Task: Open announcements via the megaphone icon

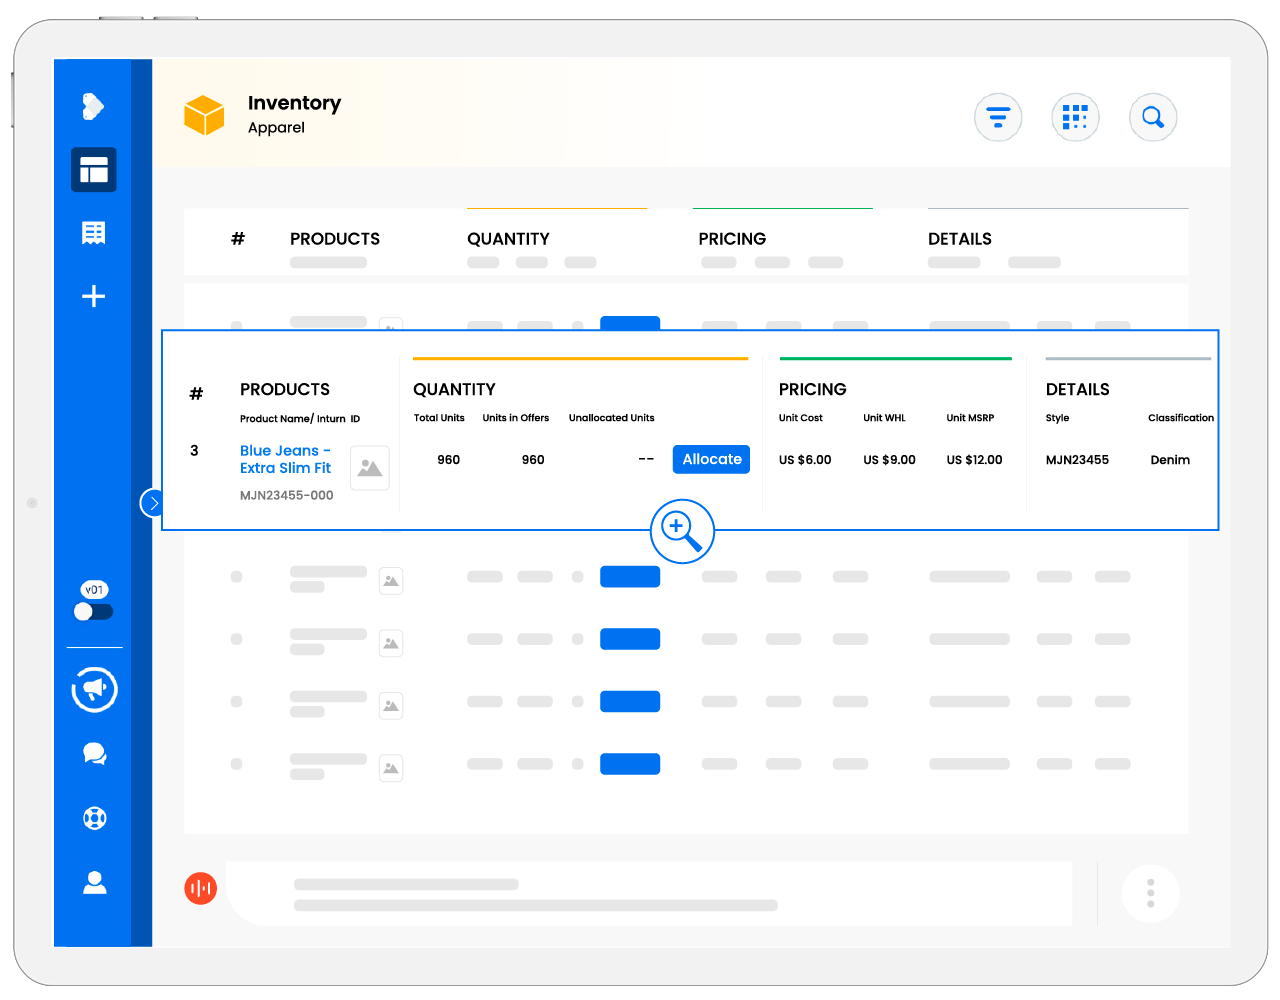Action: (93, 689)
